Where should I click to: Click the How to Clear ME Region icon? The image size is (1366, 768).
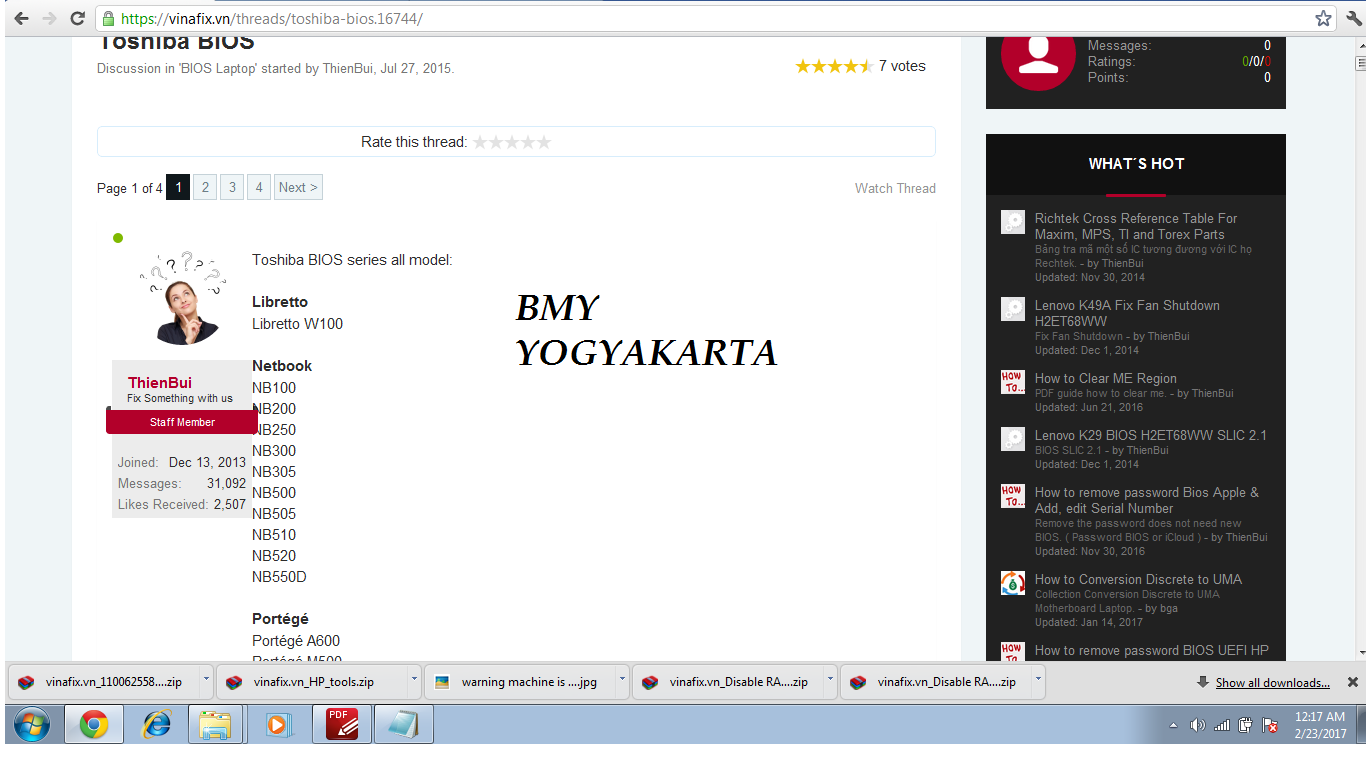pyautogui.click(x=1013, y=382)
